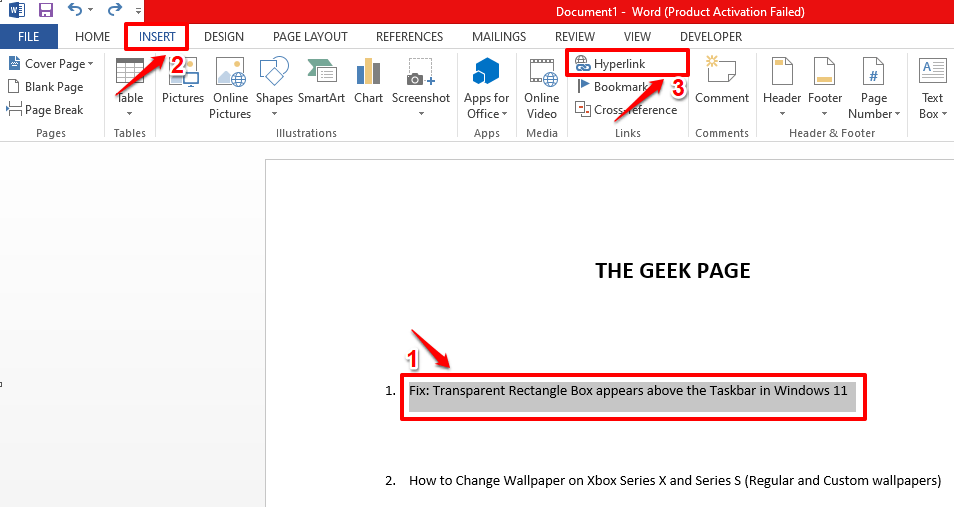The width and height of the screenshot is (954, 507).
Task: Click the highlighted Transparent Rectangle Box list line
Action: [x=628, y=391]
